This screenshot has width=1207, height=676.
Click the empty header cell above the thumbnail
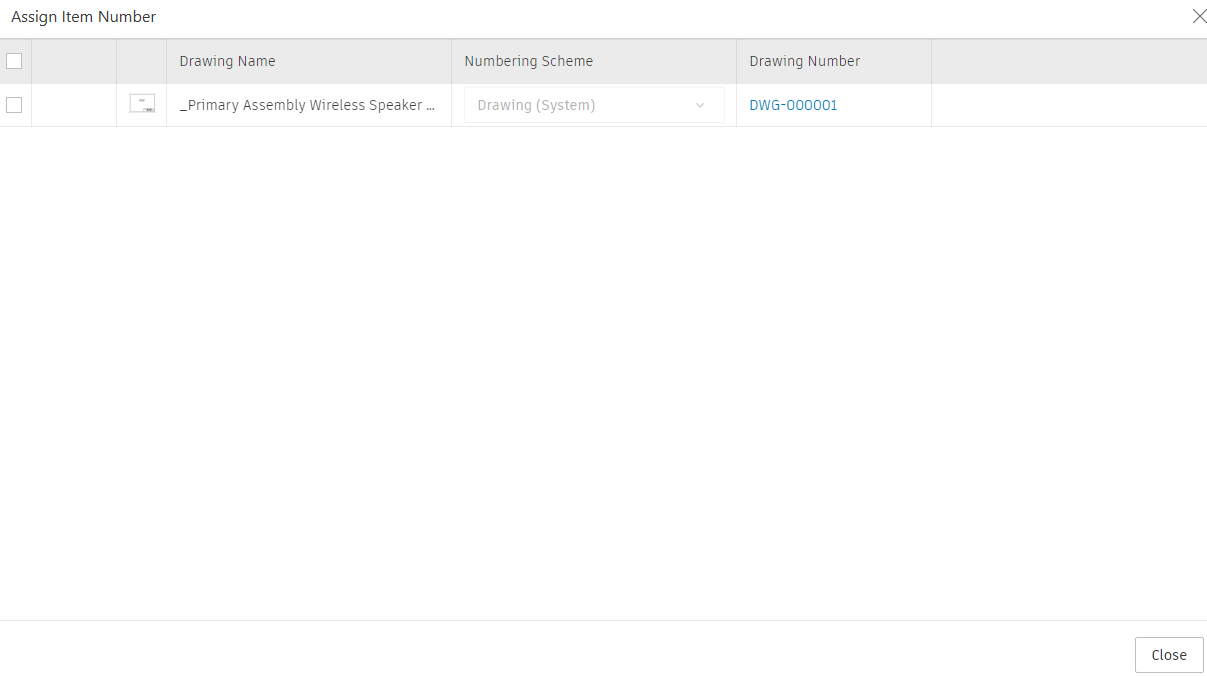(x=141, y=61)
